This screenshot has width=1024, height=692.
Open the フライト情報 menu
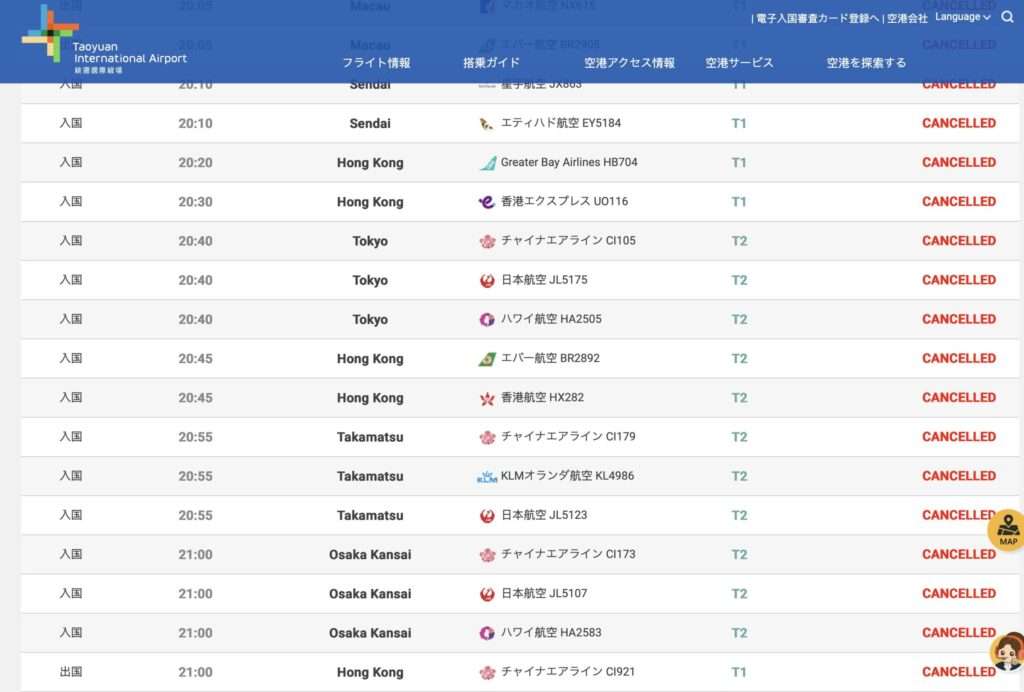click(376, 63)
